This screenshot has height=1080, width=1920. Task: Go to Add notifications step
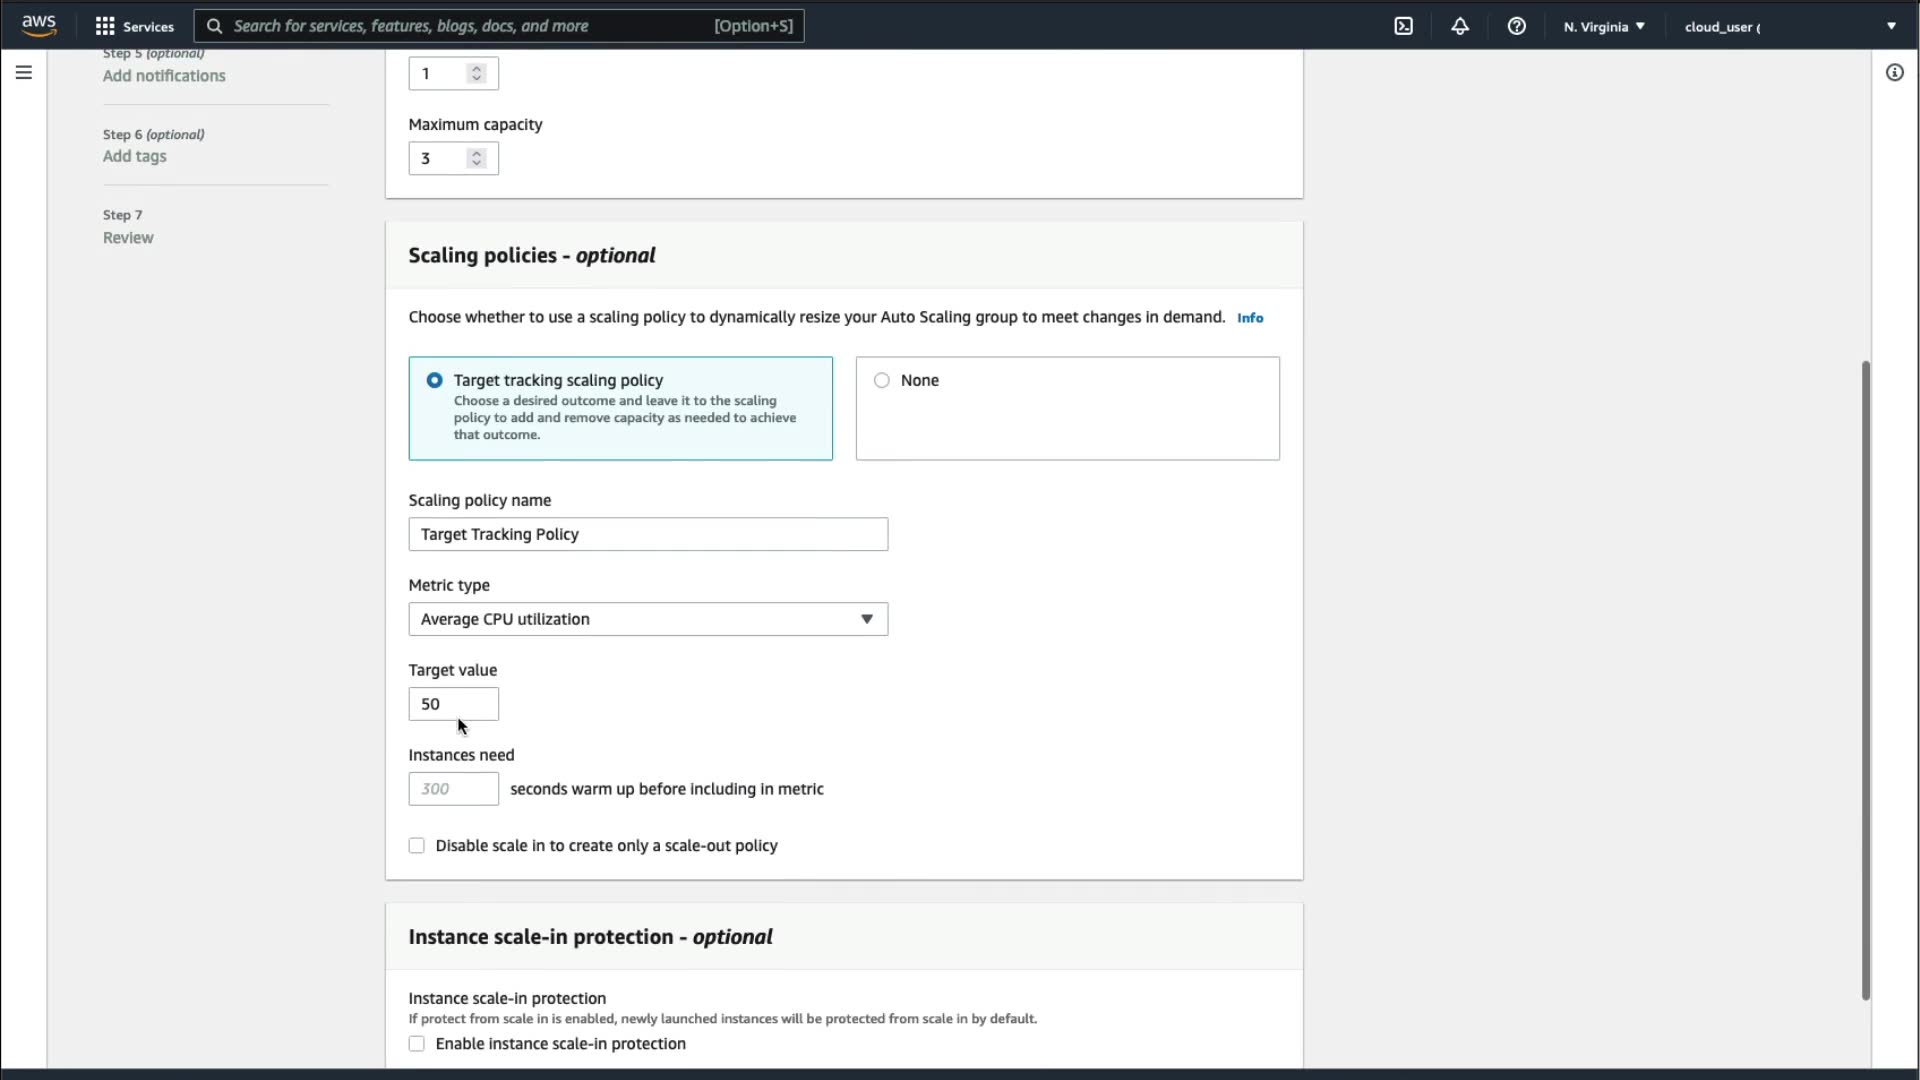164,76
